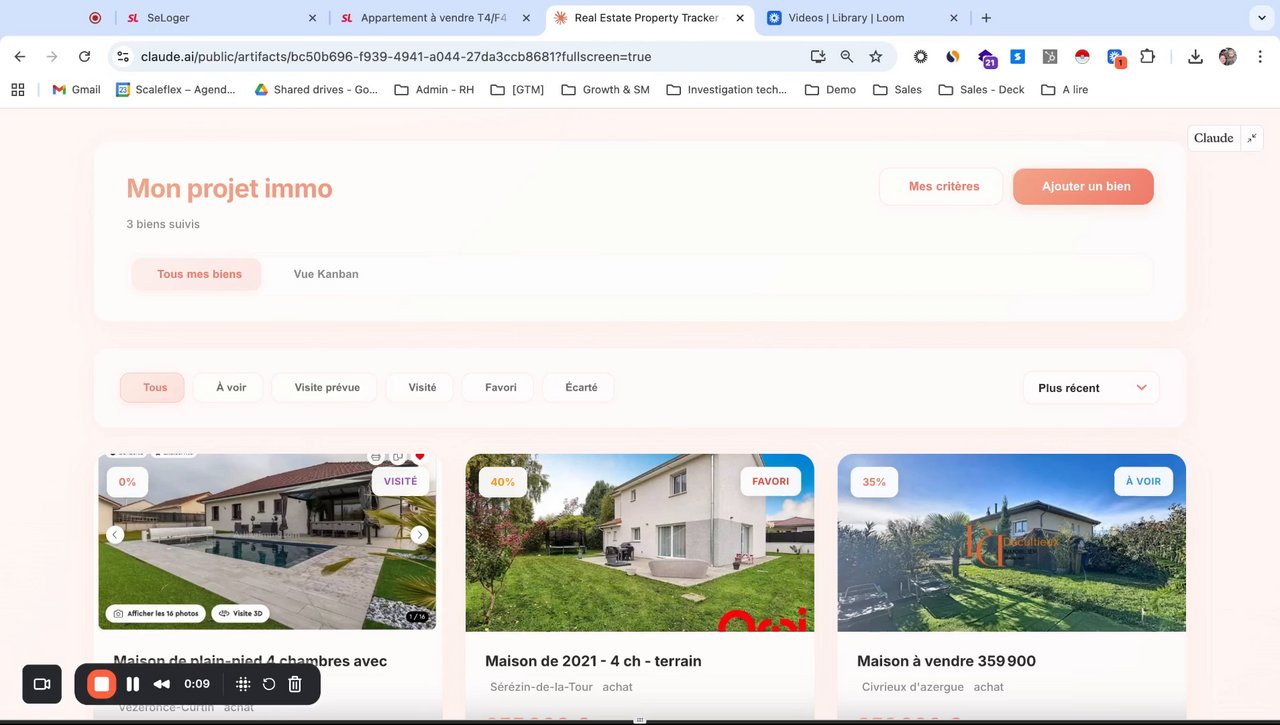Click the FAVORI badge on Sérézin-de-la-Tour house
Image resolution: width=1280 pixels, height=725 pixels.
tap(771, 481)
